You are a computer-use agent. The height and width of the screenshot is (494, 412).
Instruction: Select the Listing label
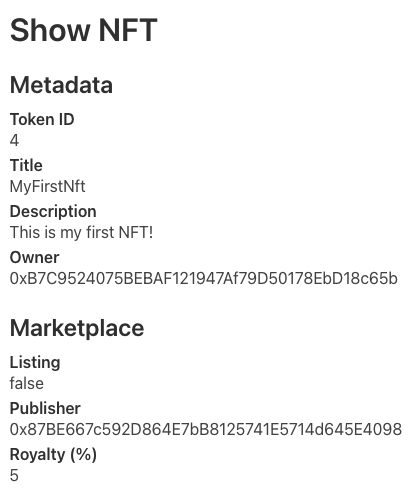pos(35,362)
